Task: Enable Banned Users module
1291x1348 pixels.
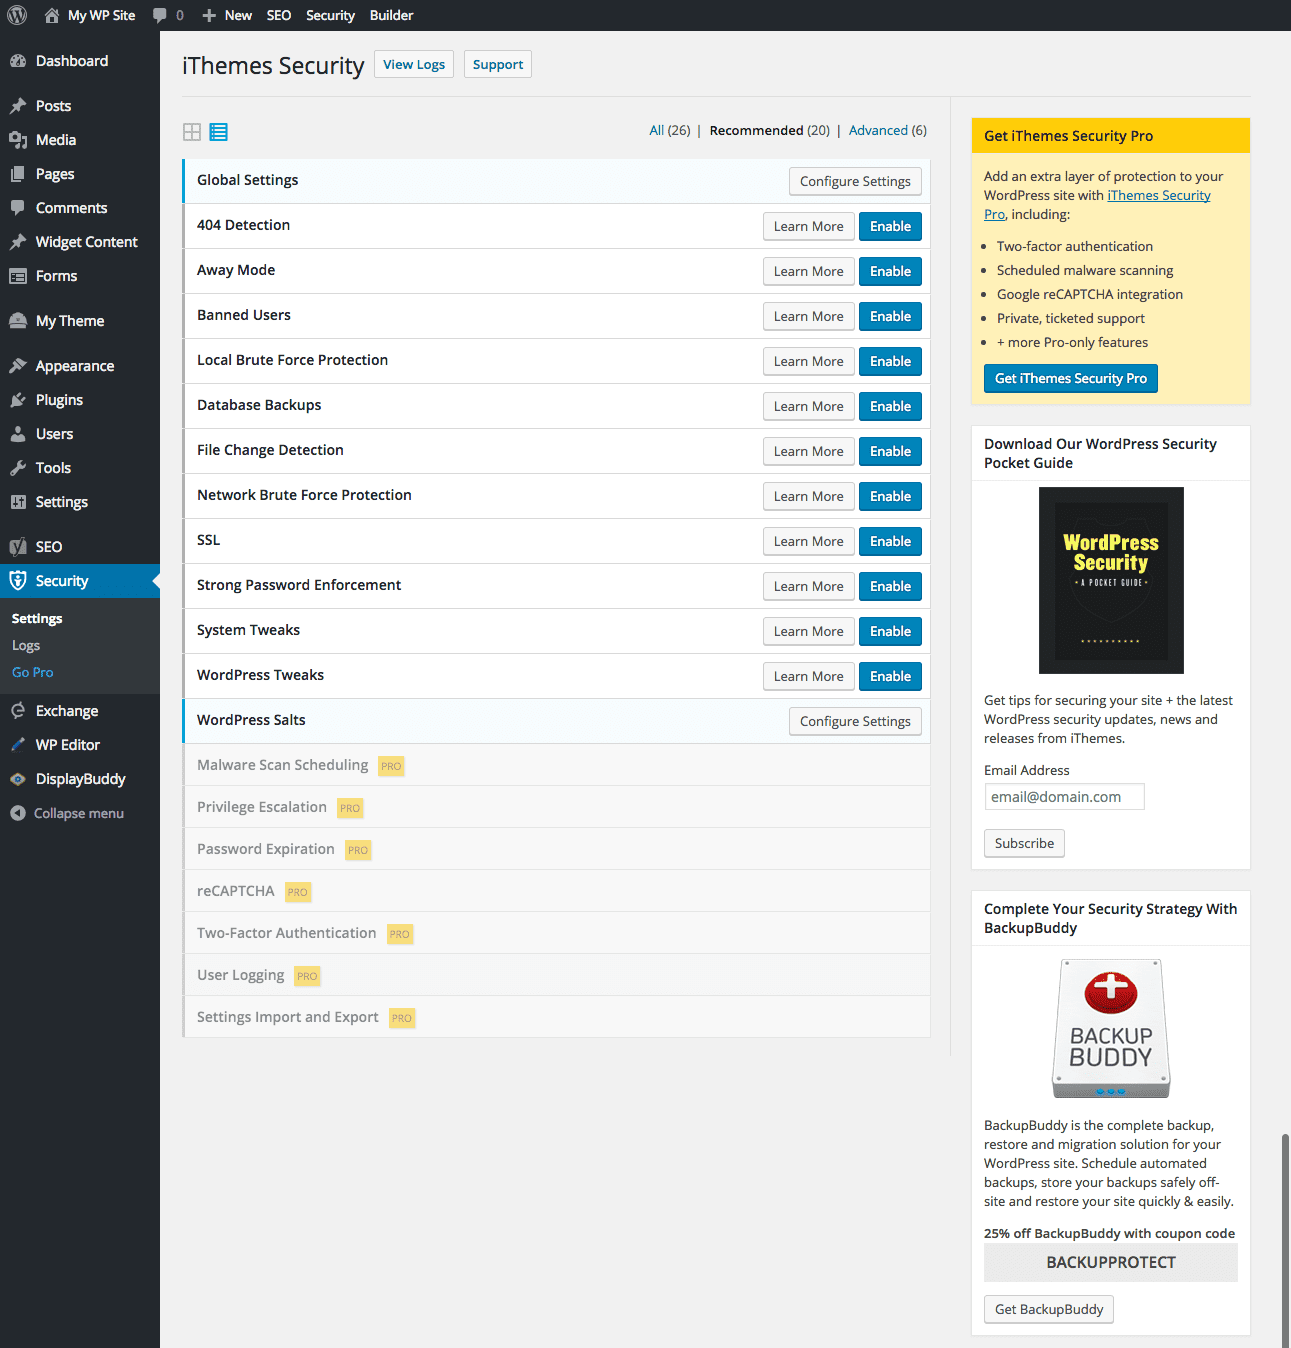Action: (890, 316)
